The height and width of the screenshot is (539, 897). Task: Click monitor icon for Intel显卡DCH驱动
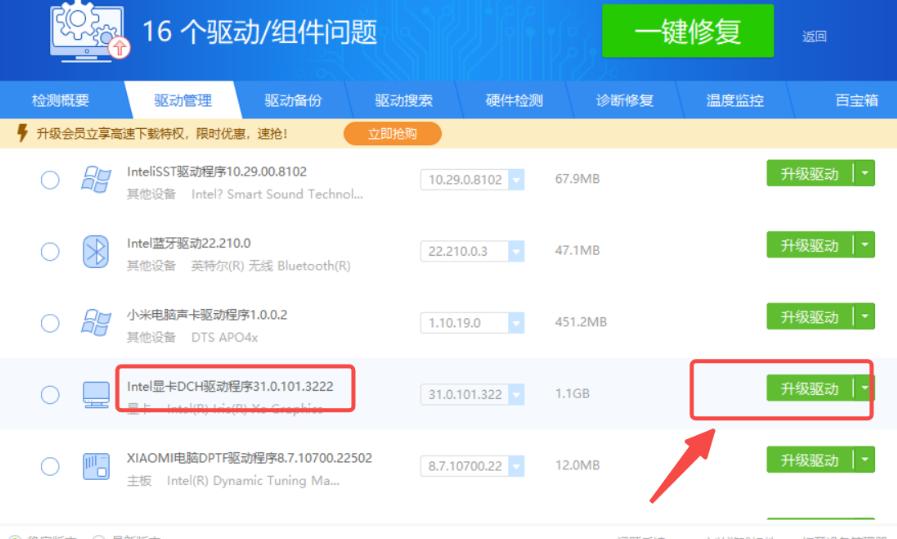tap(96, 395)
